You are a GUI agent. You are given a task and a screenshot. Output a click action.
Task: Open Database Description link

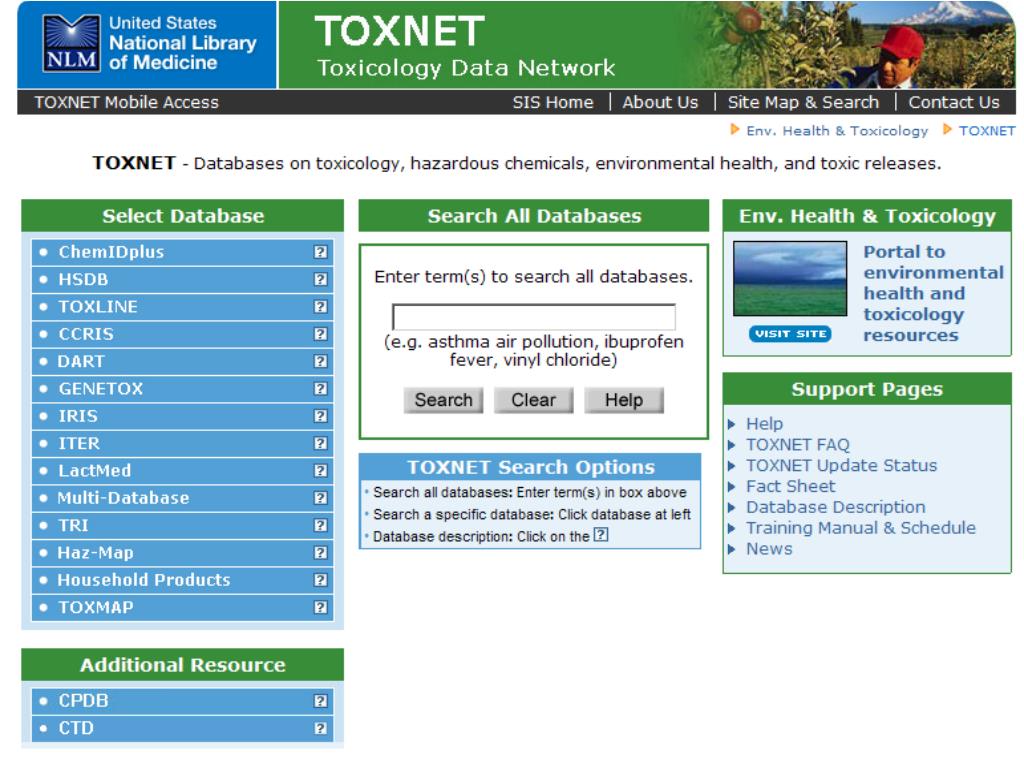pos(835,507)
